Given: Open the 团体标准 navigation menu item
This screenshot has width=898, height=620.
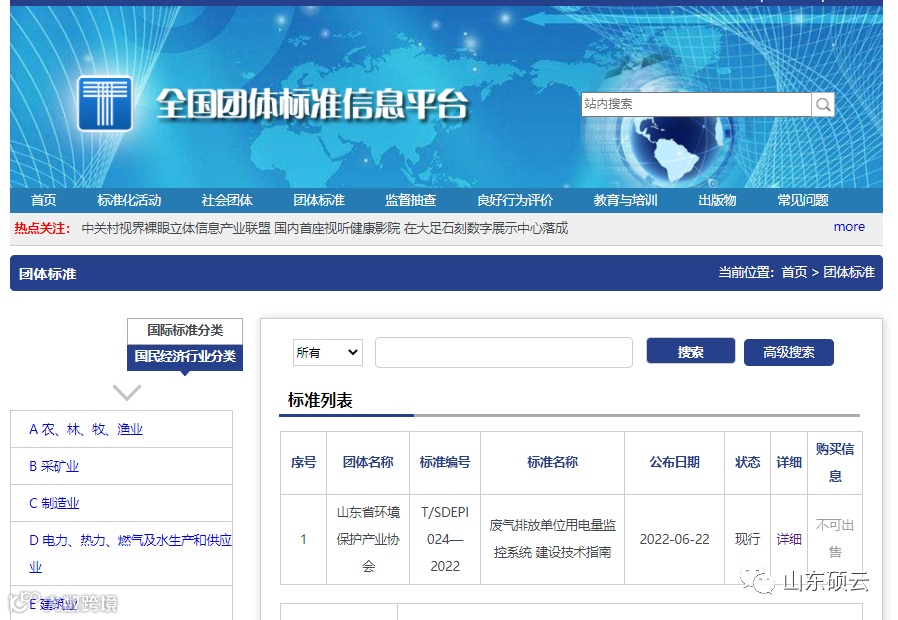Looking at the screenshot, I should (x=319, y=200).
